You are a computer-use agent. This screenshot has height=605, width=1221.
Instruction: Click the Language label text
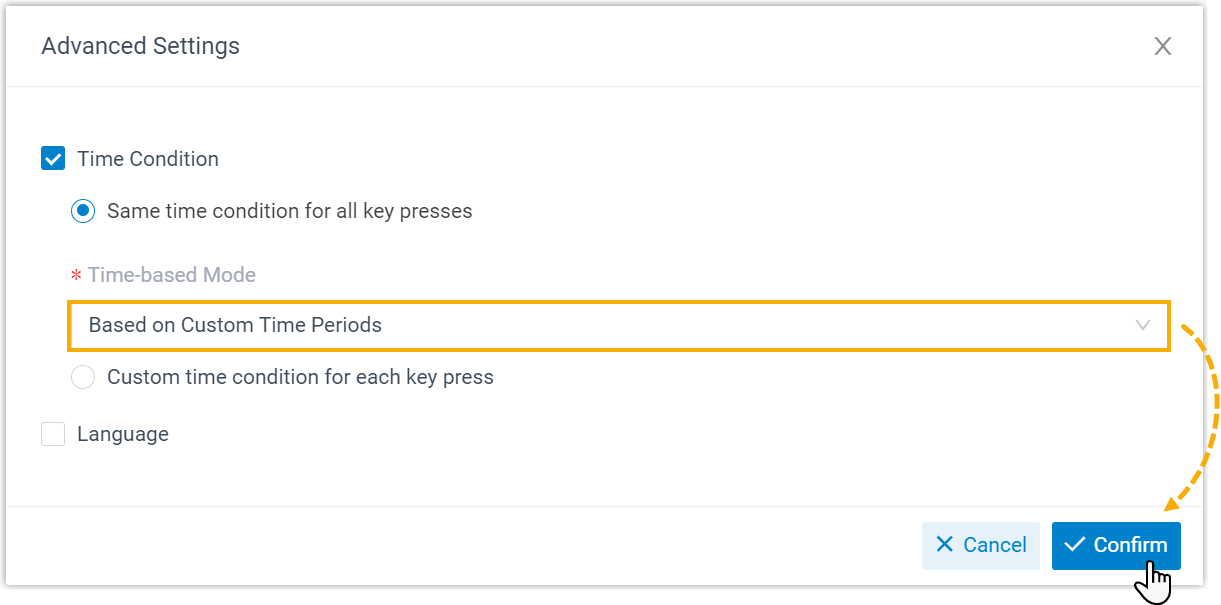pos(122,433)
